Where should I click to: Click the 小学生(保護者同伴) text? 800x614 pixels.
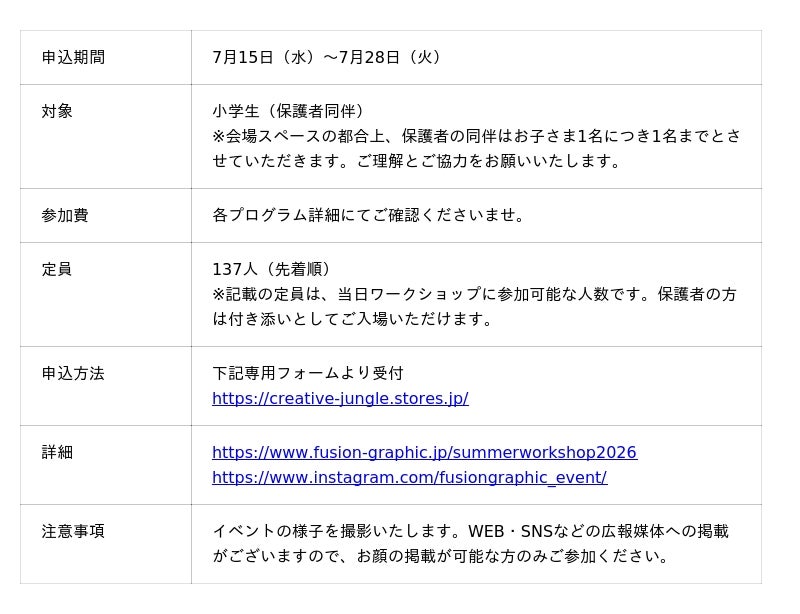(x=289, y=111)
